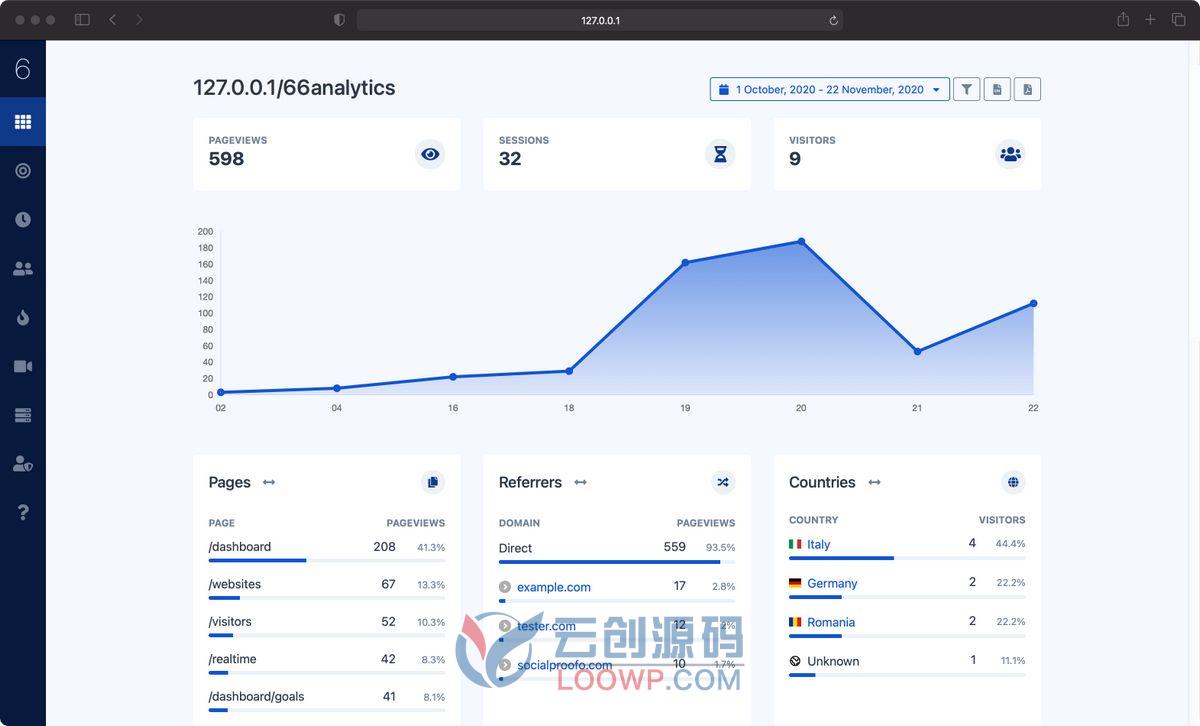Open the date range dropdown
This screenshot has width=1200, height=726.
[830, 89]
